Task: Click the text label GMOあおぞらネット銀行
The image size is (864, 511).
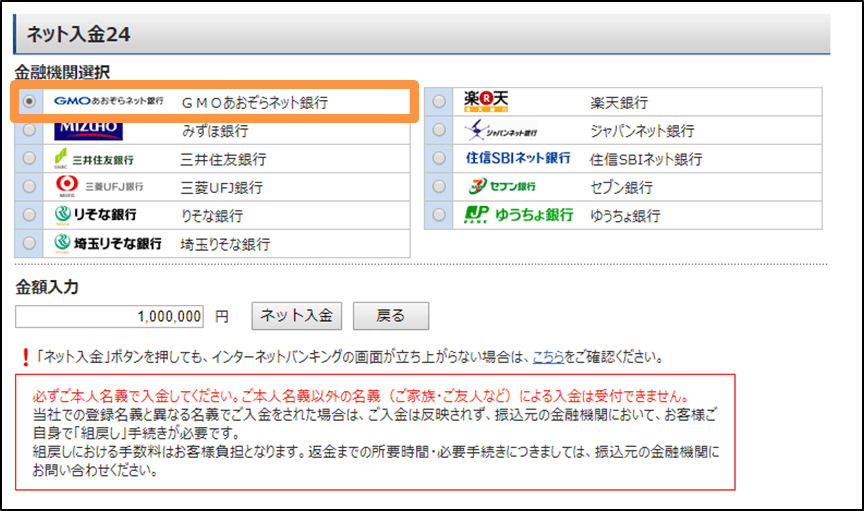Action: [255, 103]
